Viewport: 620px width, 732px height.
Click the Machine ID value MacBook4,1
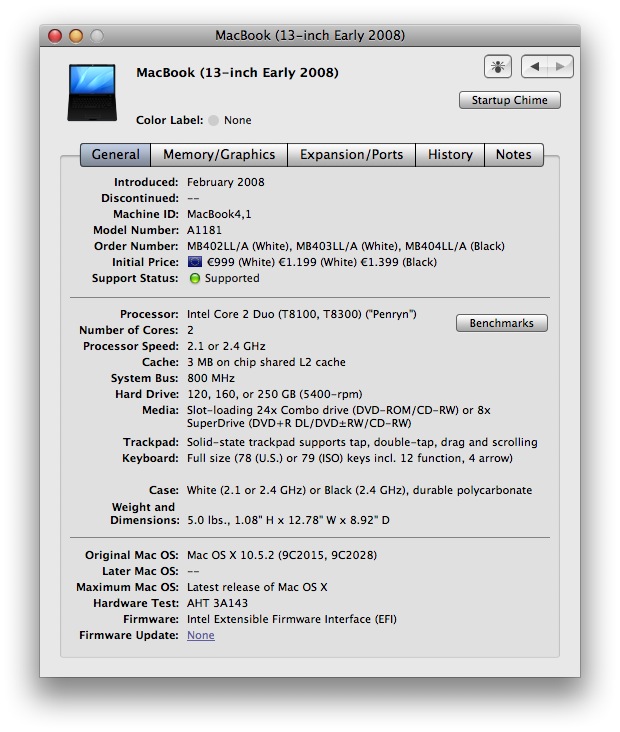(x=219, y=214)
